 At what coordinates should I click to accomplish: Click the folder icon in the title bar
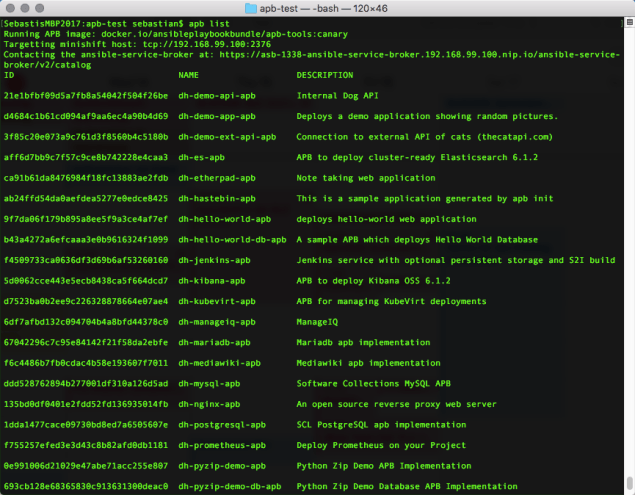(251, 8)
